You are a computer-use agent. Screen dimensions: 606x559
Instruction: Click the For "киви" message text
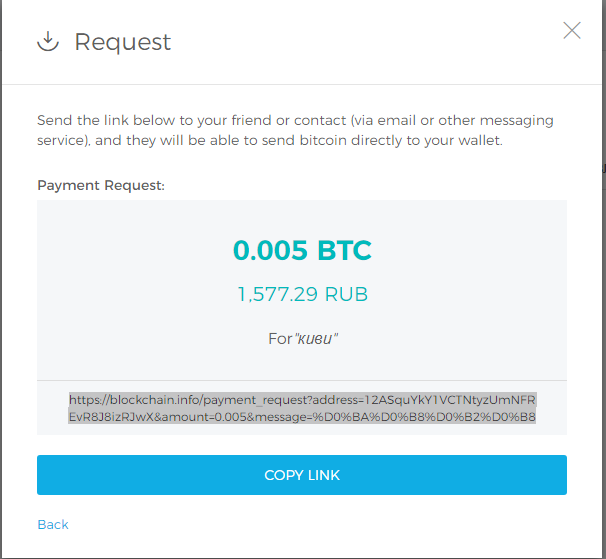pyautogui.click(x=302, y=339)
